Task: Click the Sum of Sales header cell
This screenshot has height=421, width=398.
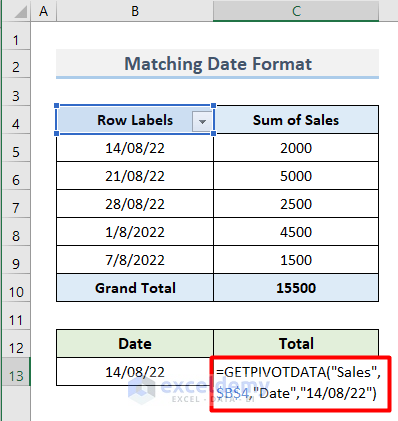Action: point(296,120)
